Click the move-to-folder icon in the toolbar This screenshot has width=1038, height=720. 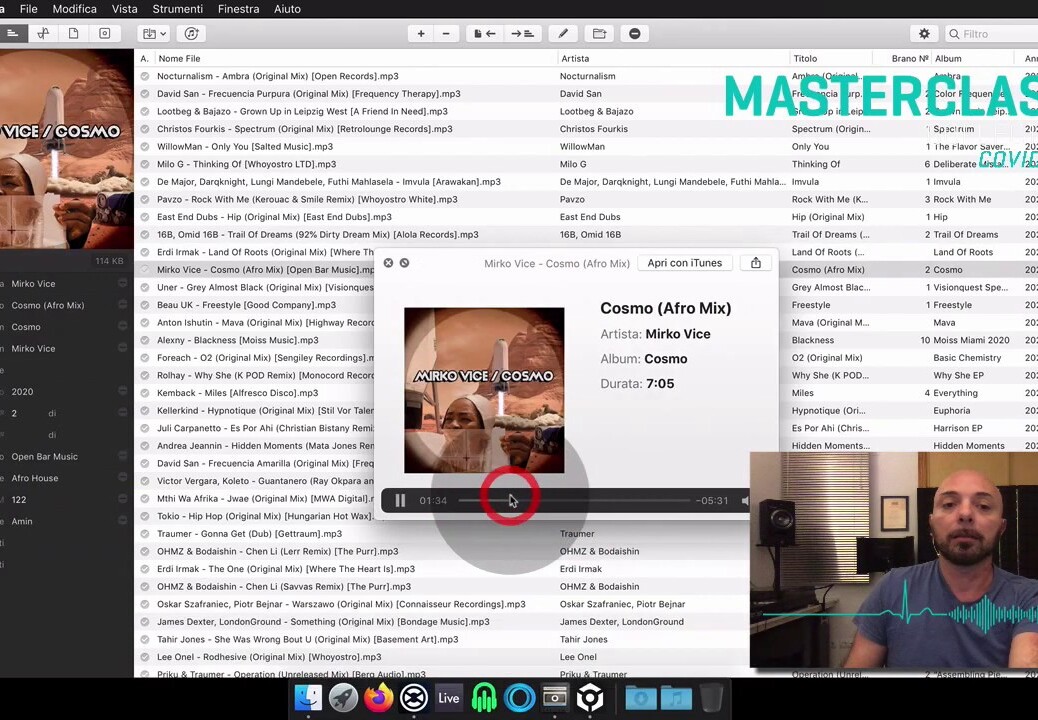click(x=599, y=33)
